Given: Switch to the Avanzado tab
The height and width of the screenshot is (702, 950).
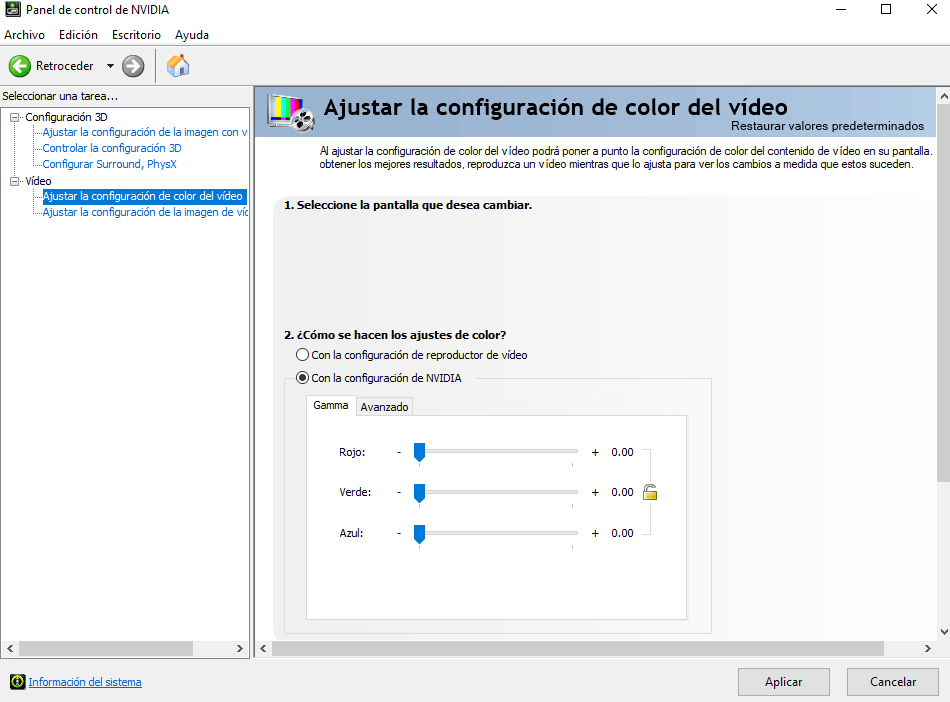Looking at the screenshot, I should click(384, 407).
